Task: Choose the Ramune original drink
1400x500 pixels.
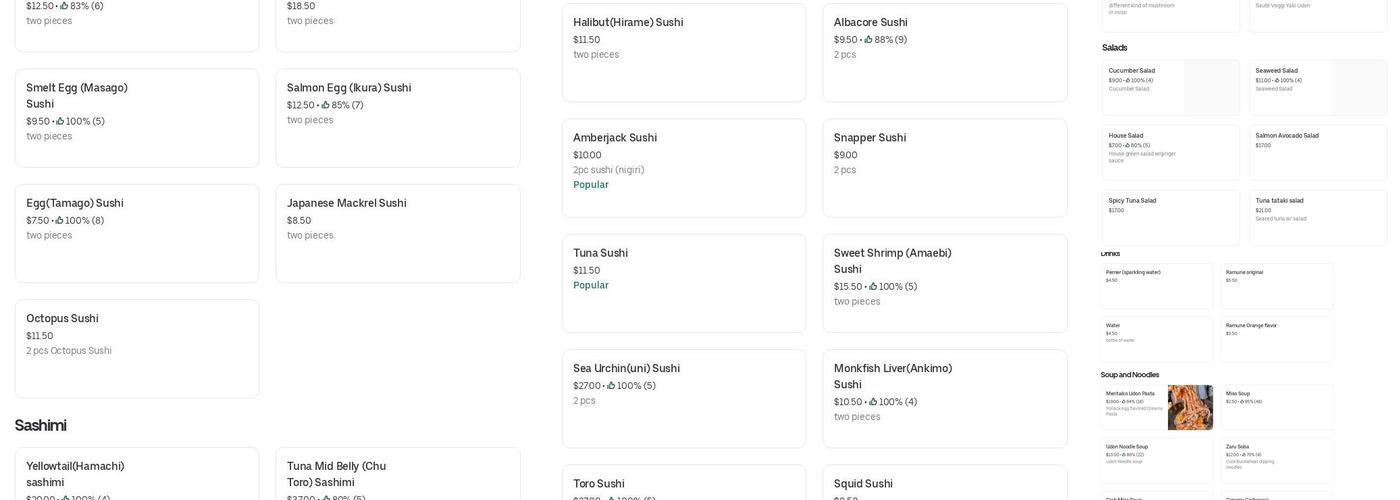Action: coord(1276,286)
